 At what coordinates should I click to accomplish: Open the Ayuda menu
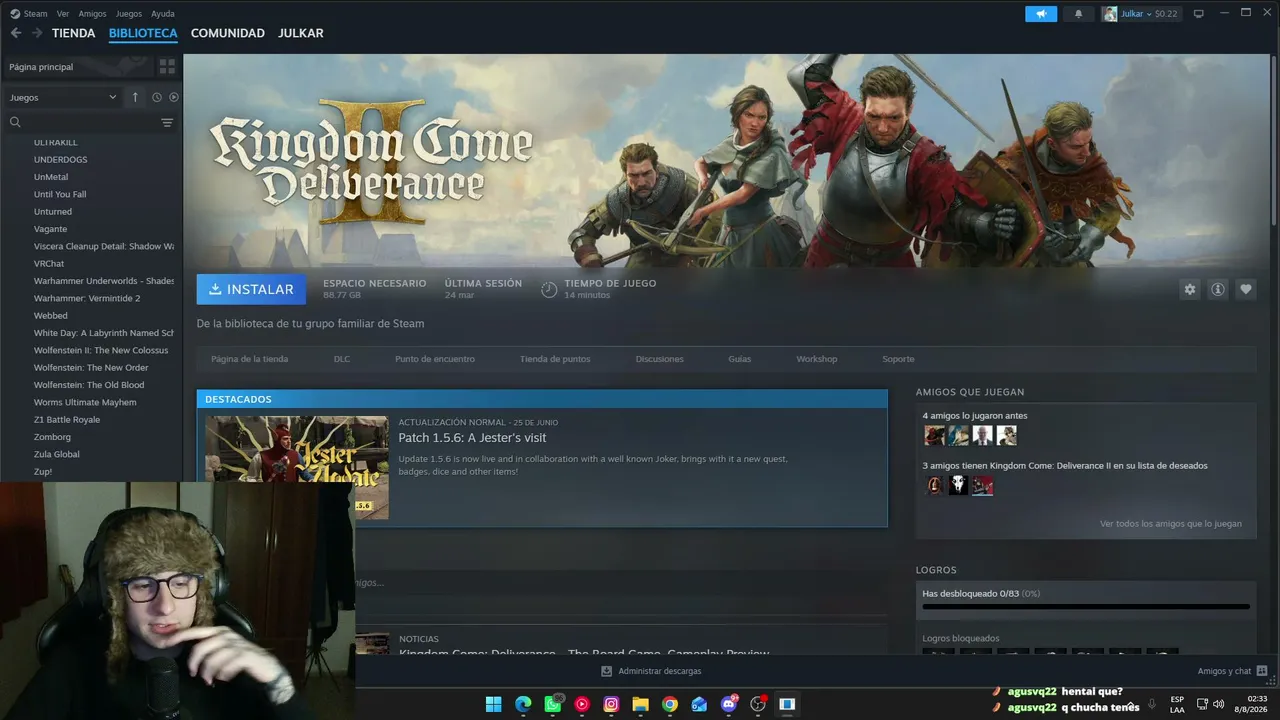(163, 14)
